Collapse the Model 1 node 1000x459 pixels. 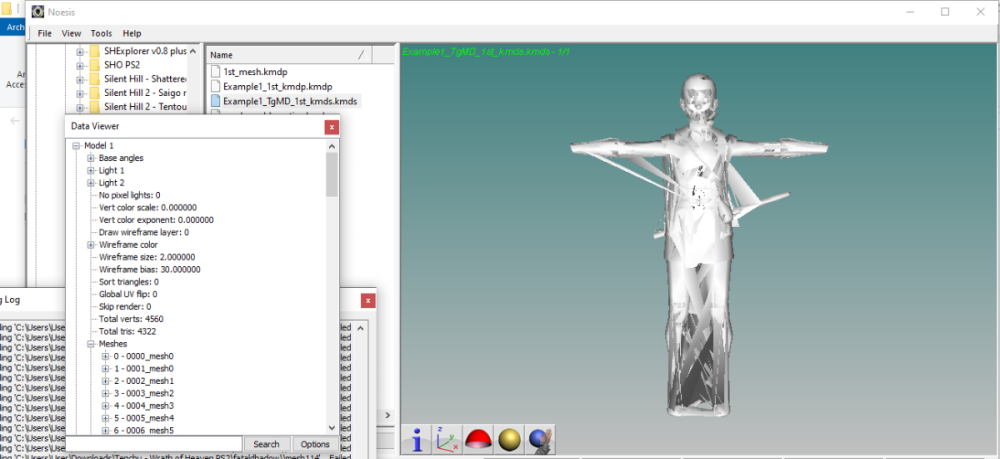click(x=77, y=145)
